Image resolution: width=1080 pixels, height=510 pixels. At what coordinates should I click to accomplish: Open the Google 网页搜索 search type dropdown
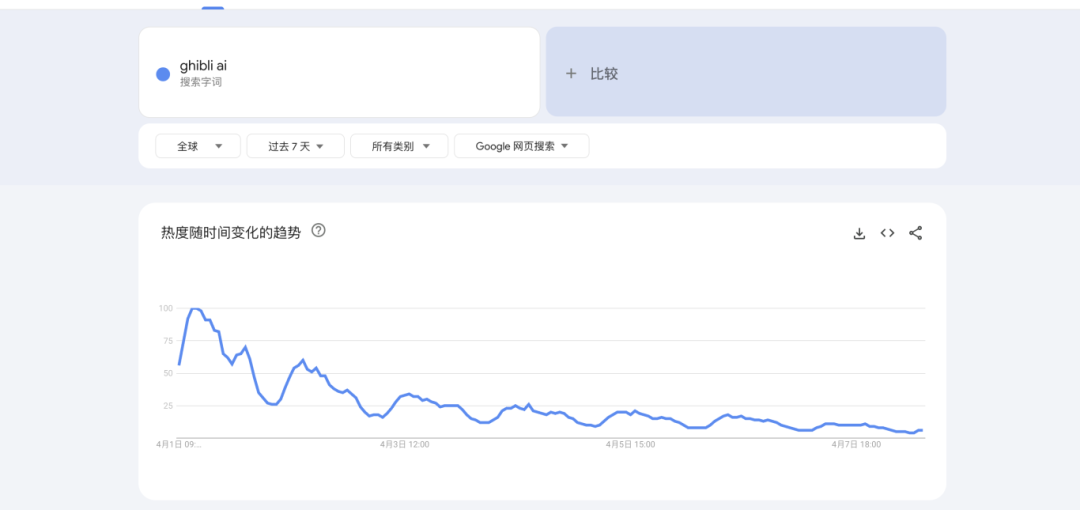[521, 146]
